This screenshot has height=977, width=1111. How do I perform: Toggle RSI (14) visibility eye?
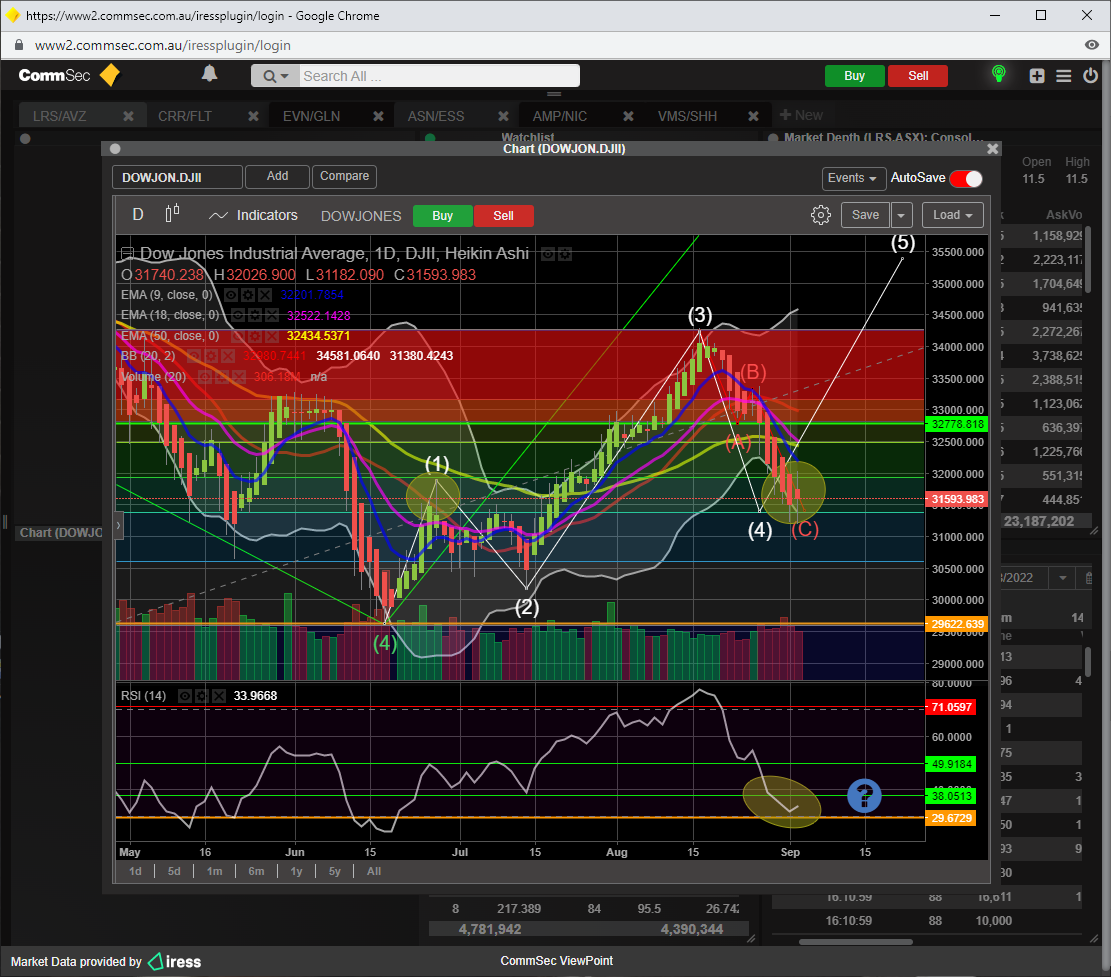[185, 696]
